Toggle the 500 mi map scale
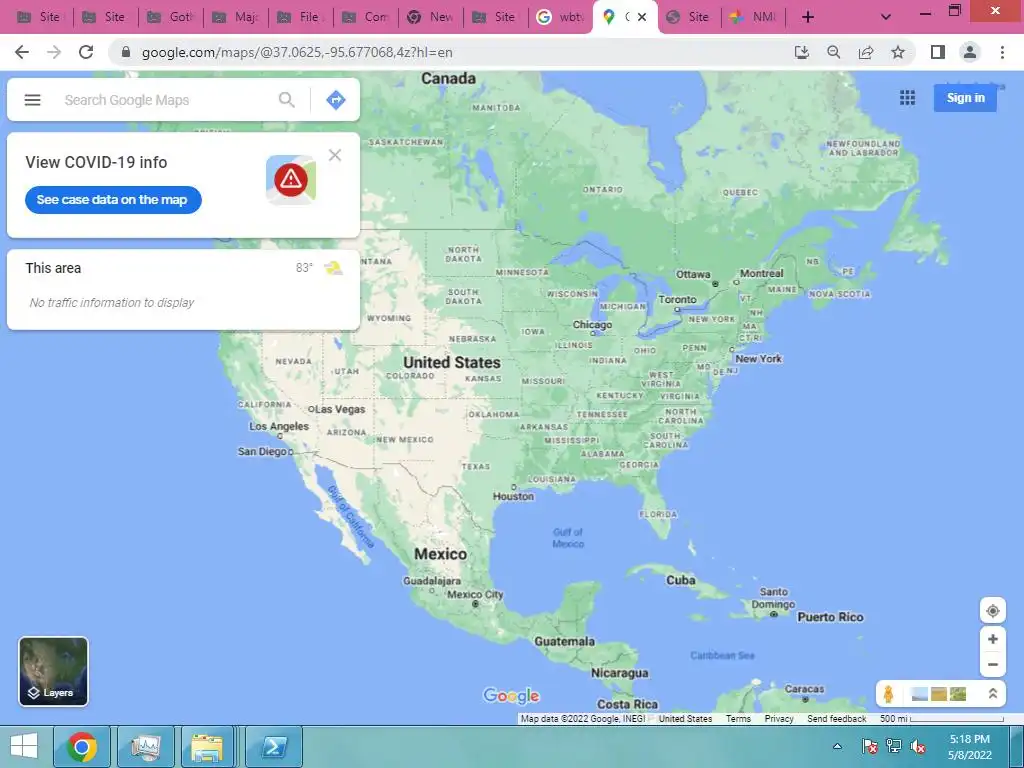Image resolution: width=1024 pixels, height=768 pixels. pos(940,718)
